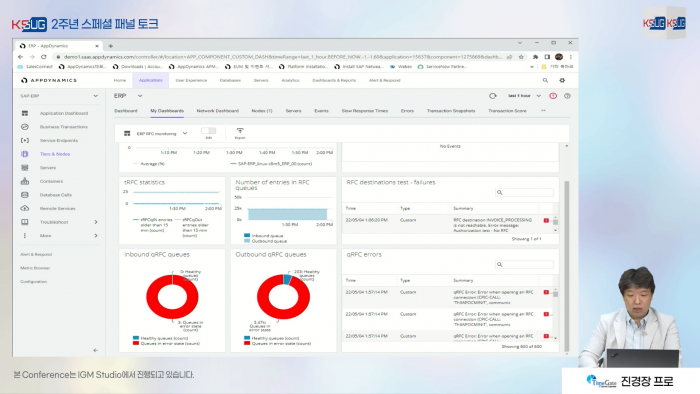This screenshot has width=700, height=394.
Task: Select Tiers & Nodes in sidebar
Action: click(x=55, y=154)
